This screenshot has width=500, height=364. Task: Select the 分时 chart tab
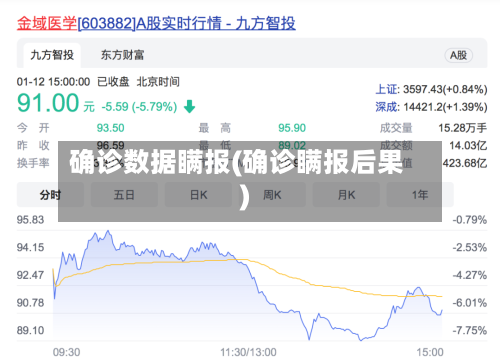[x=50, y=195]
